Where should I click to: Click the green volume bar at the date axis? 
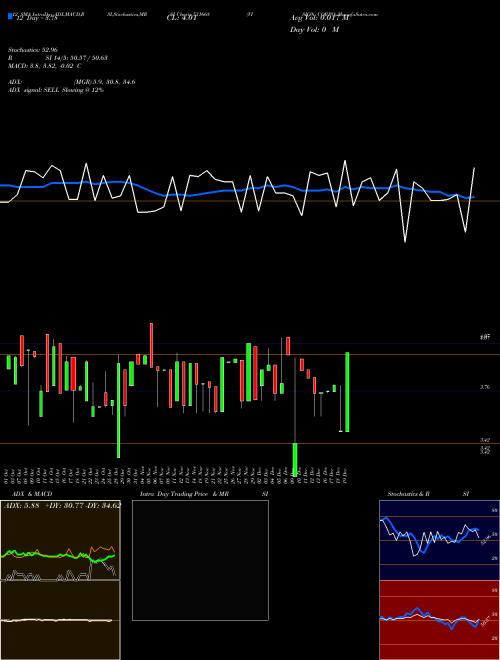click(x=295, y=459)
